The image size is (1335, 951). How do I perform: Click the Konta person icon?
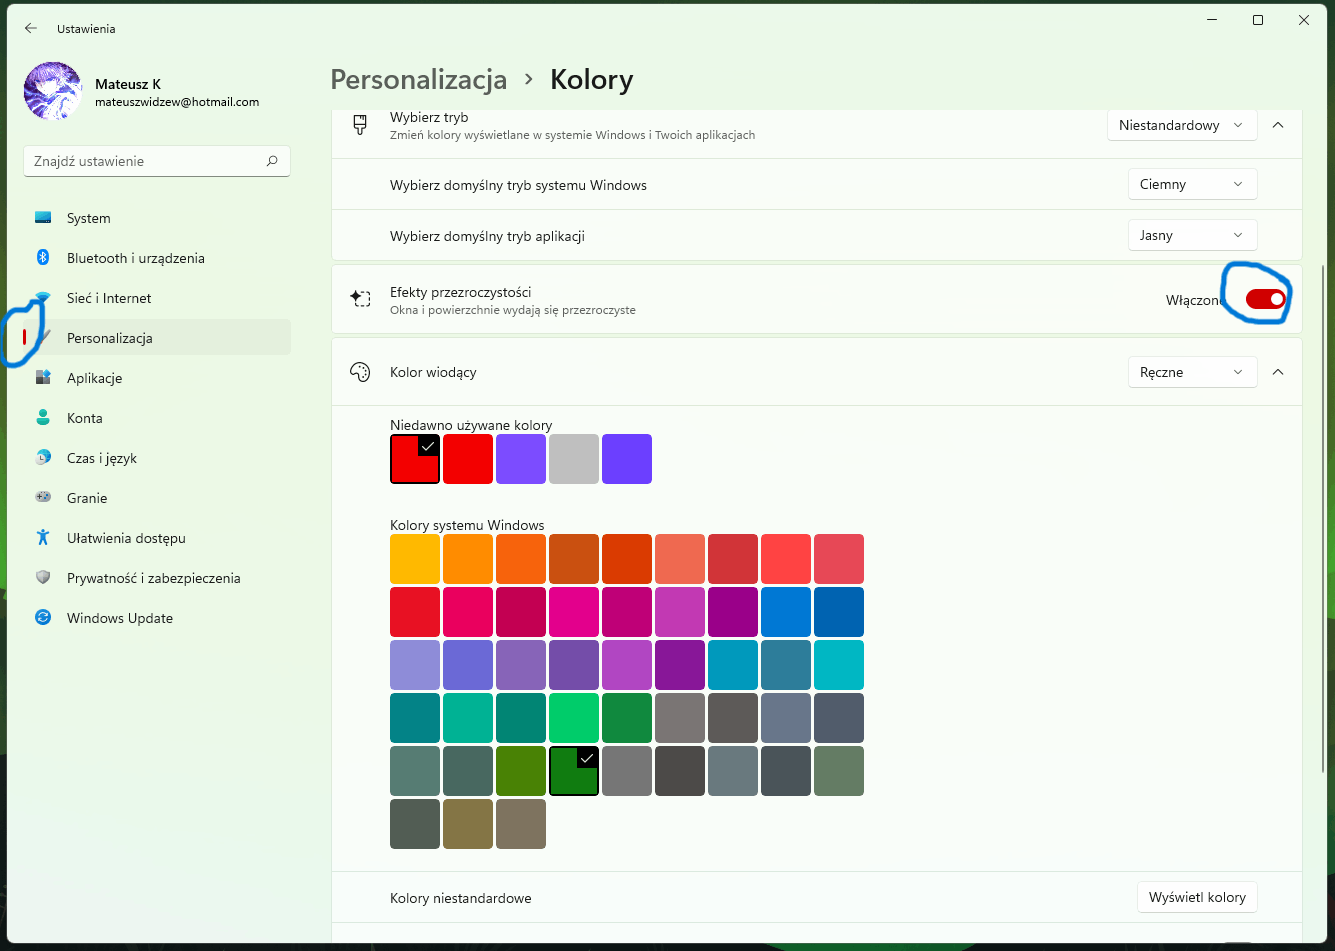pos(43,418)
